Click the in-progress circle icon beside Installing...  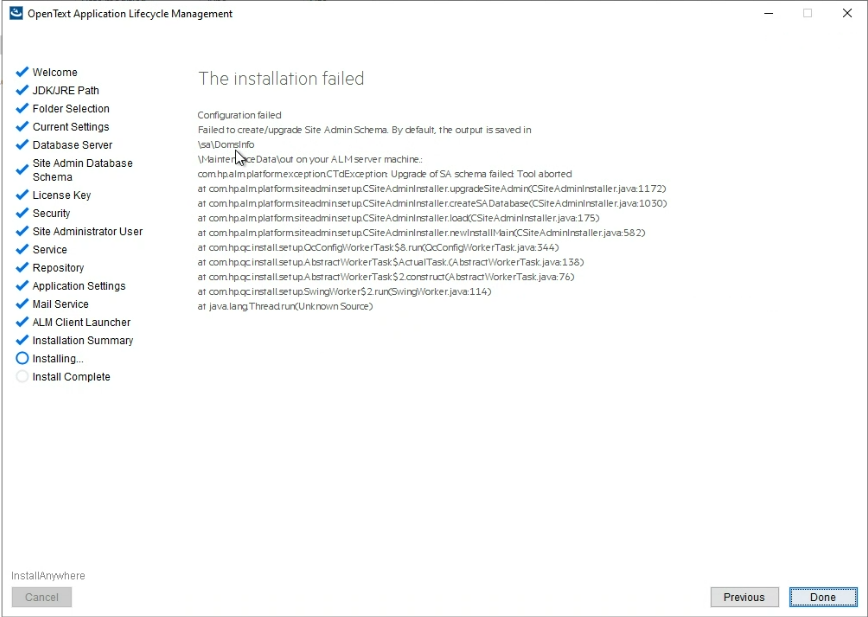[x=23, y=358]
